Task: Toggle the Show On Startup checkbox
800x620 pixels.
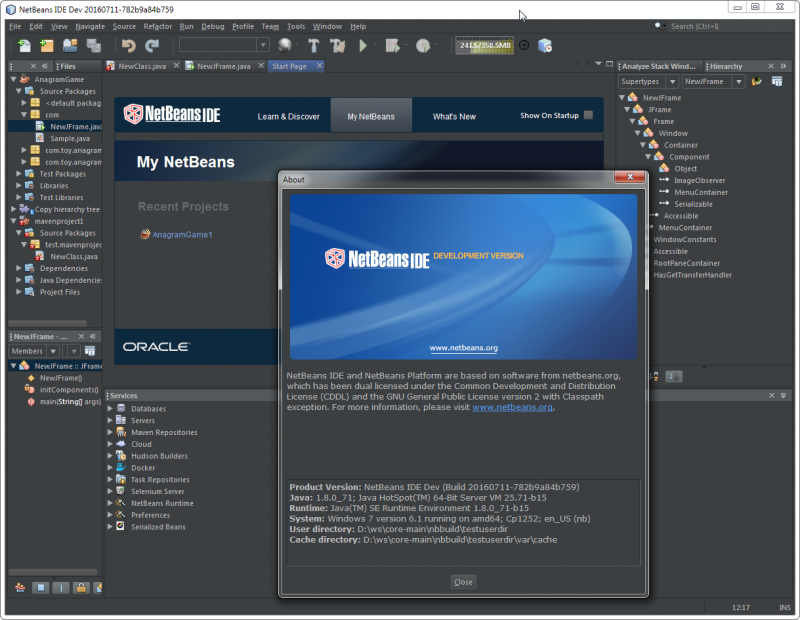Action: 588,115
